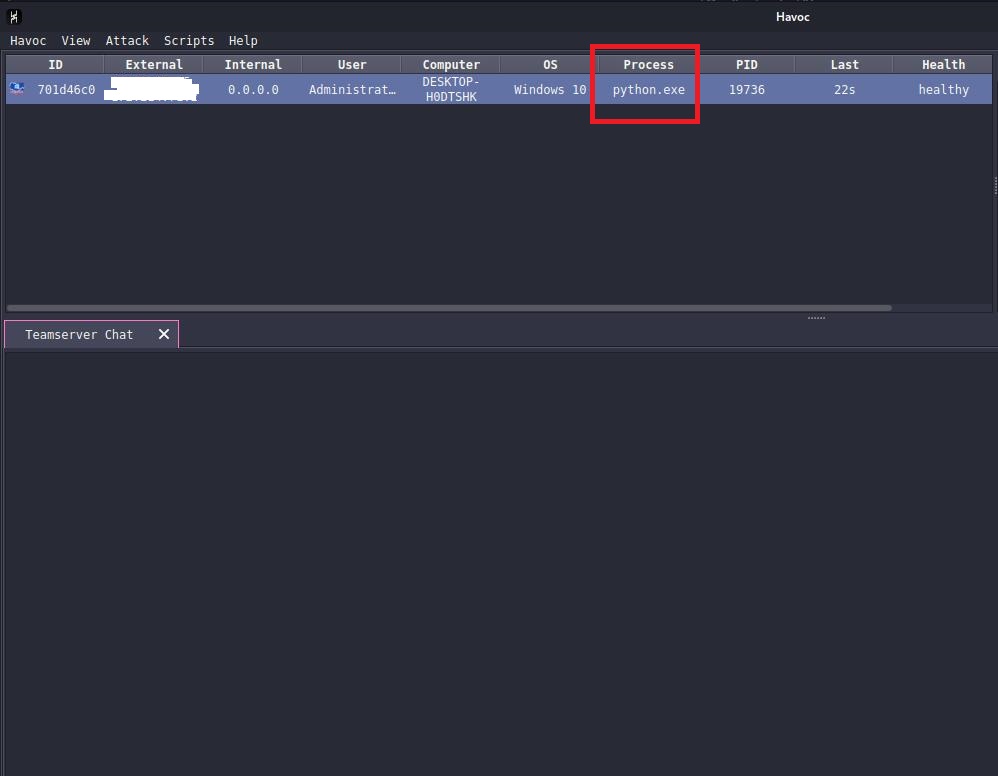Viewport: 998px width, 776px height.
Task: Click the PID column header
Action: click(x=747, y=64)
